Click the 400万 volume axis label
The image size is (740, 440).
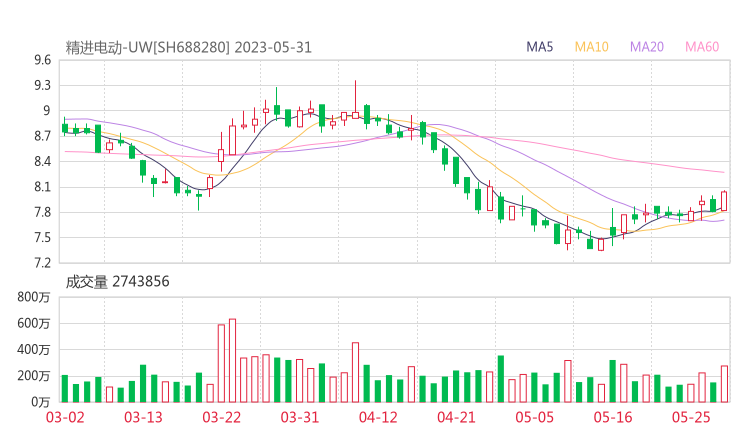(34, 350)
